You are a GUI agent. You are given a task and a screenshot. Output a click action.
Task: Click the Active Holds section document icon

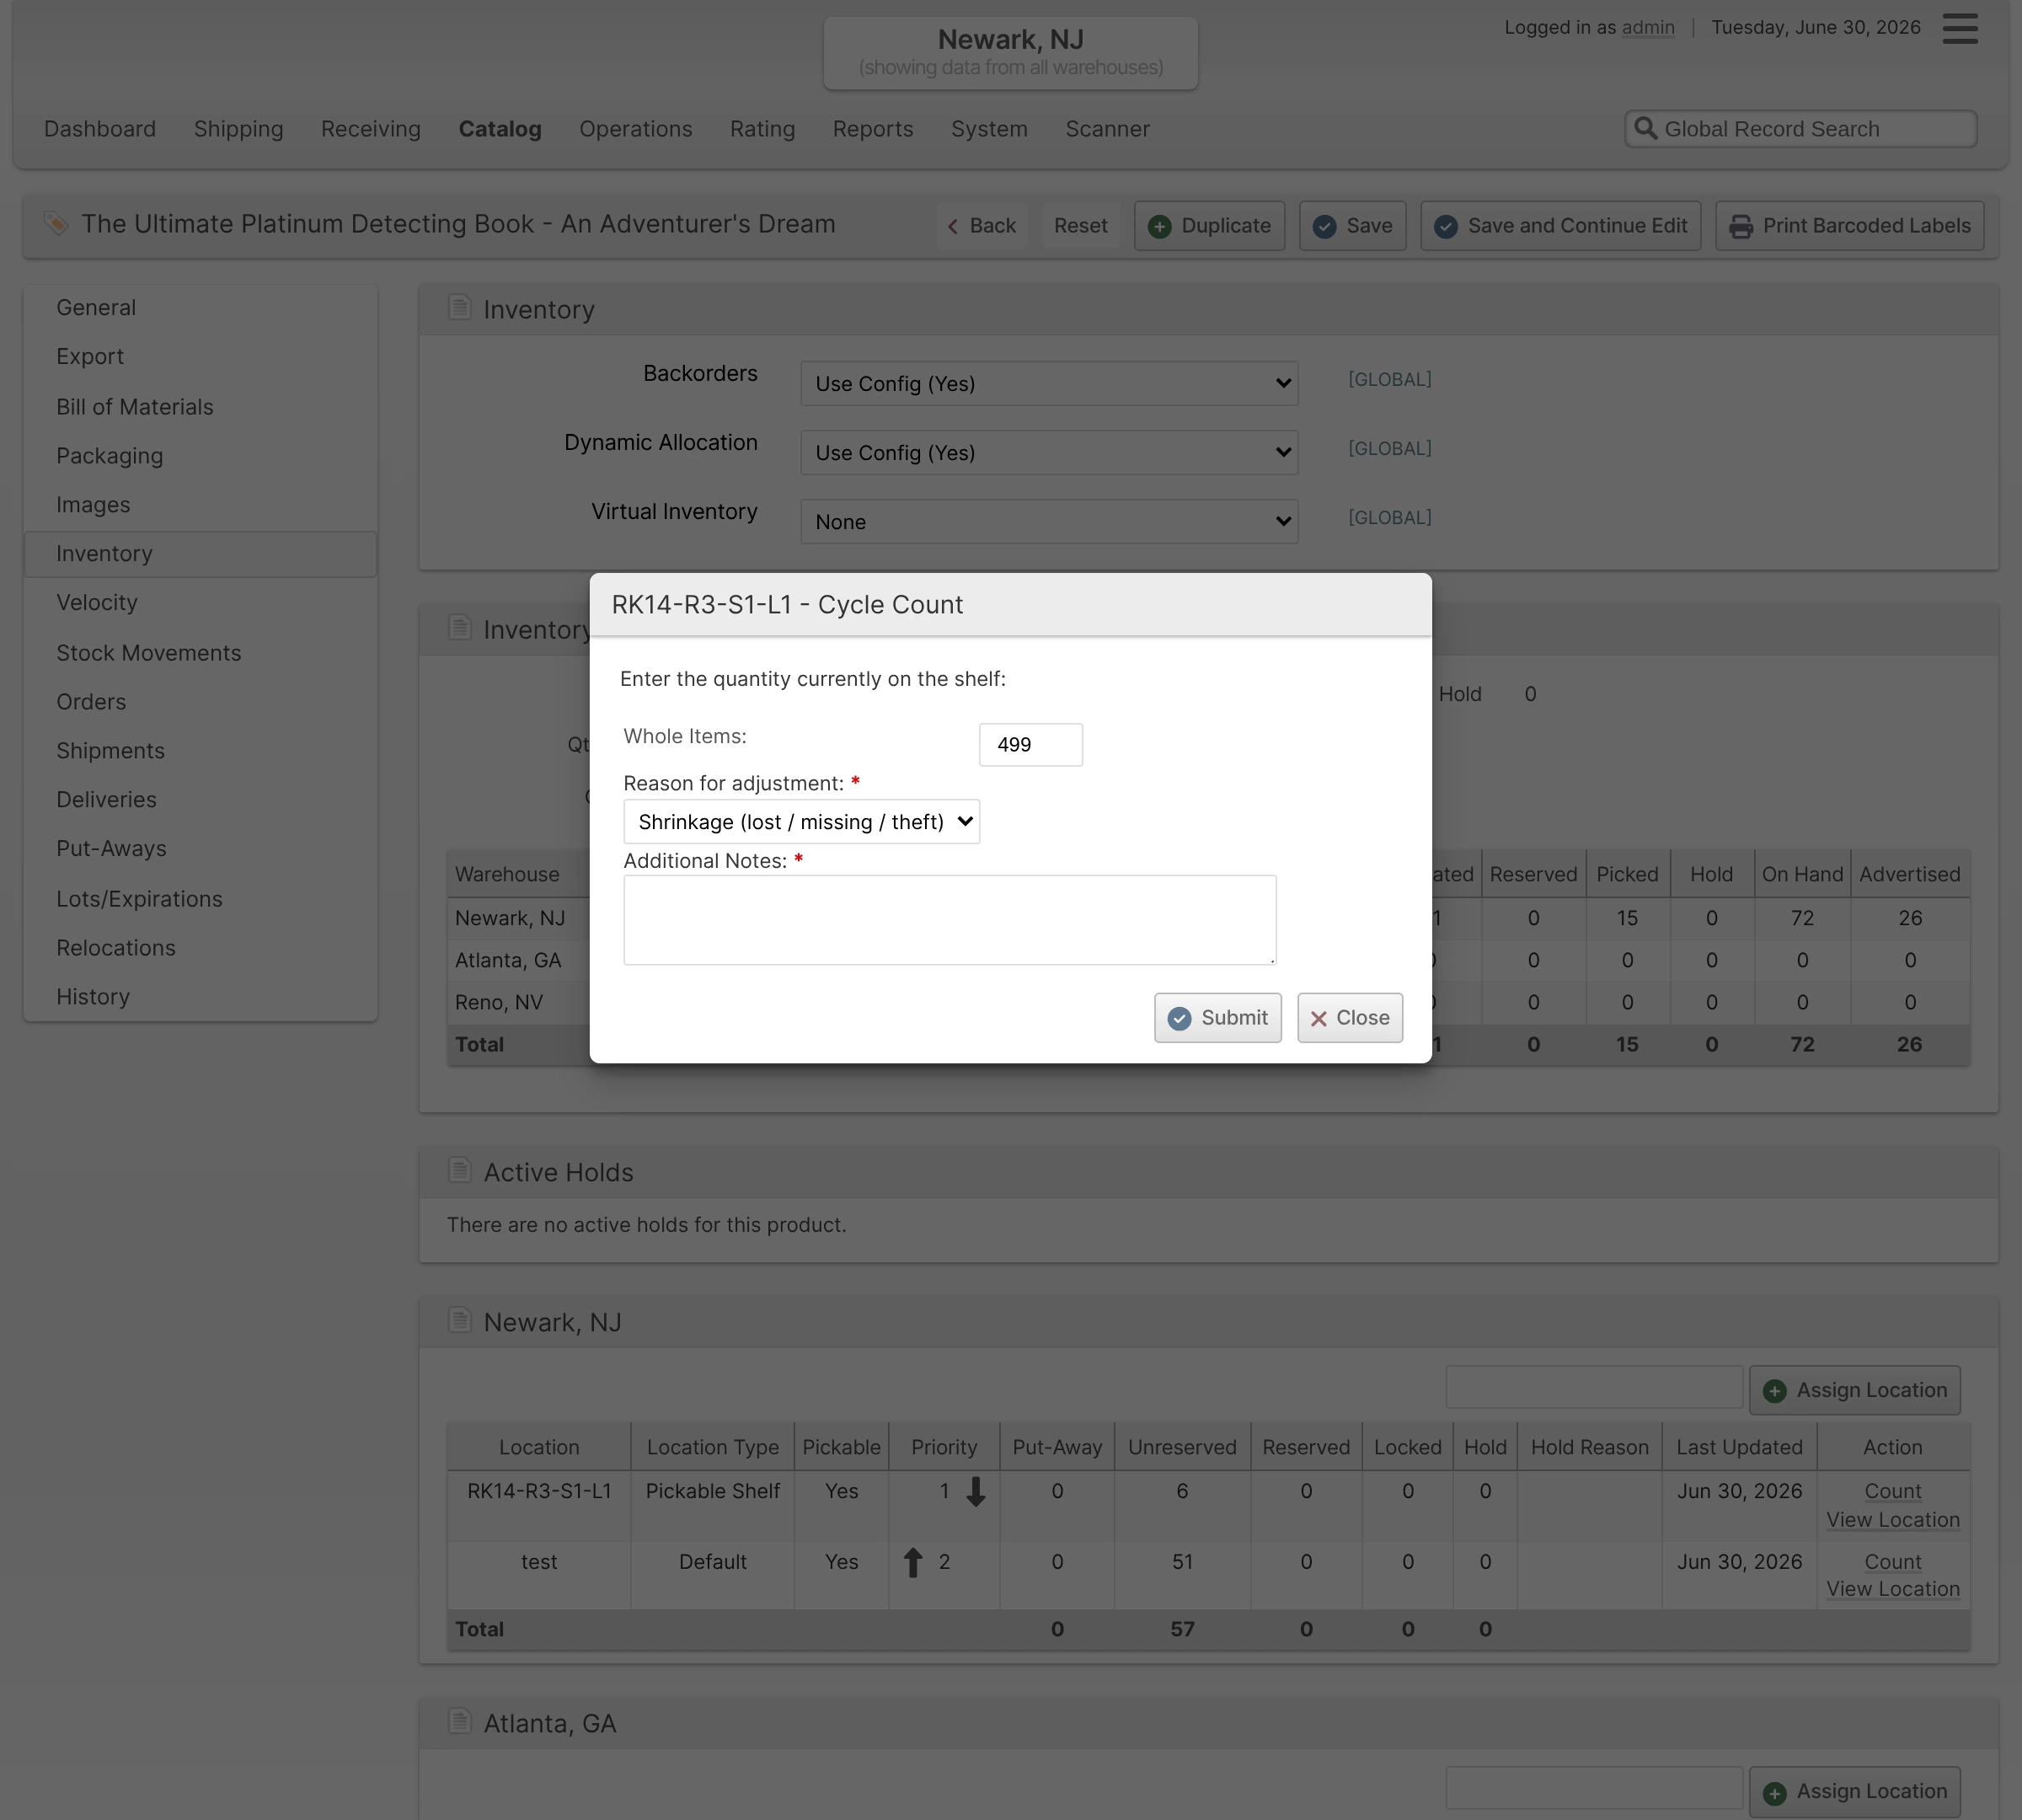[460, 1170]
